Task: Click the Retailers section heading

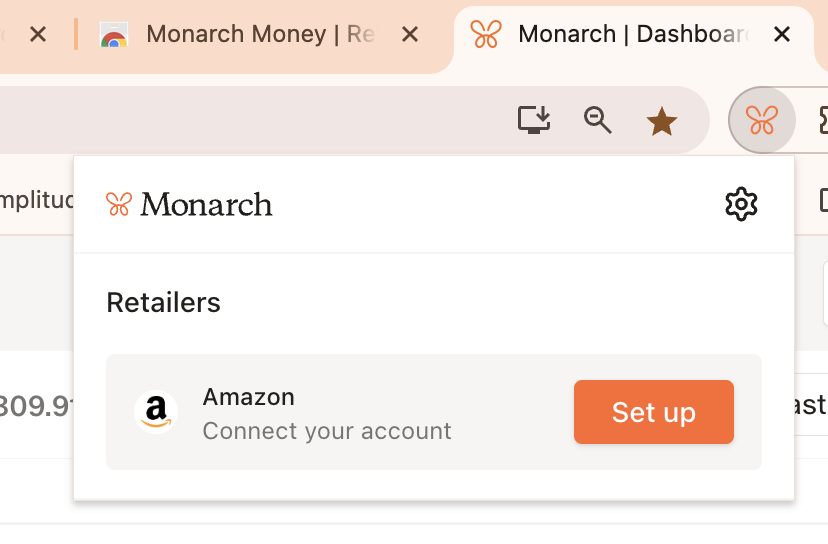Action: (163, 303)
